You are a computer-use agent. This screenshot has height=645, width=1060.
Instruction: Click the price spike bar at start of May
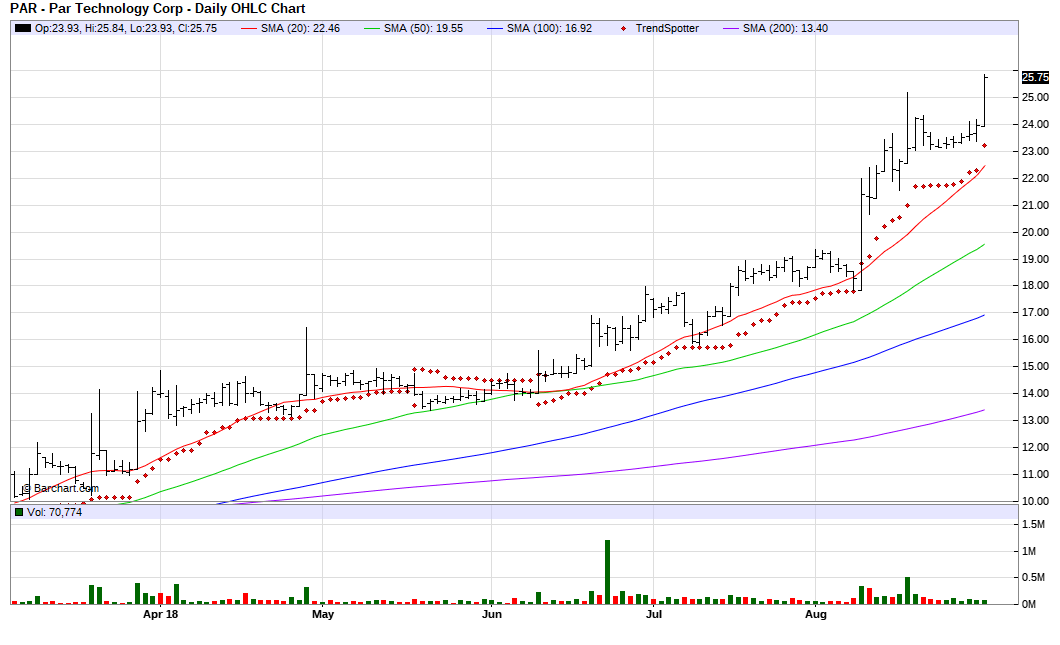tap(306, 362)
